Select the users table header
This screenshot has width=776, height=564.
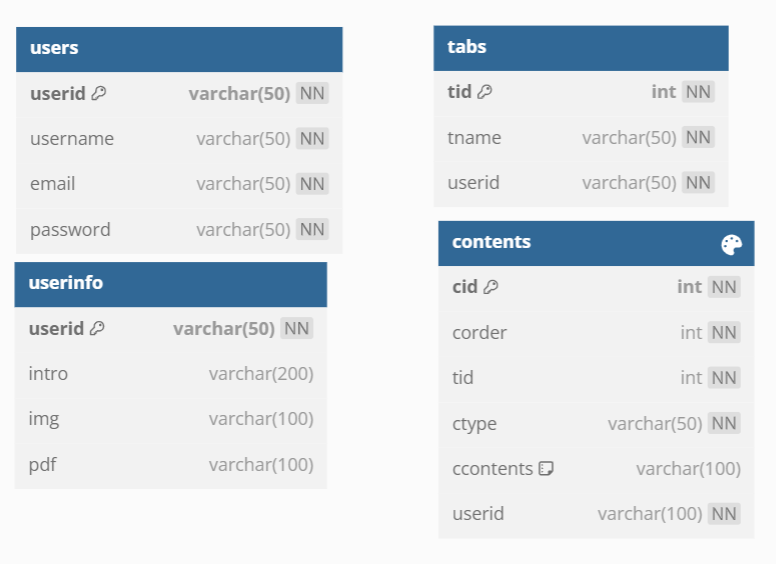click(179, 49)
